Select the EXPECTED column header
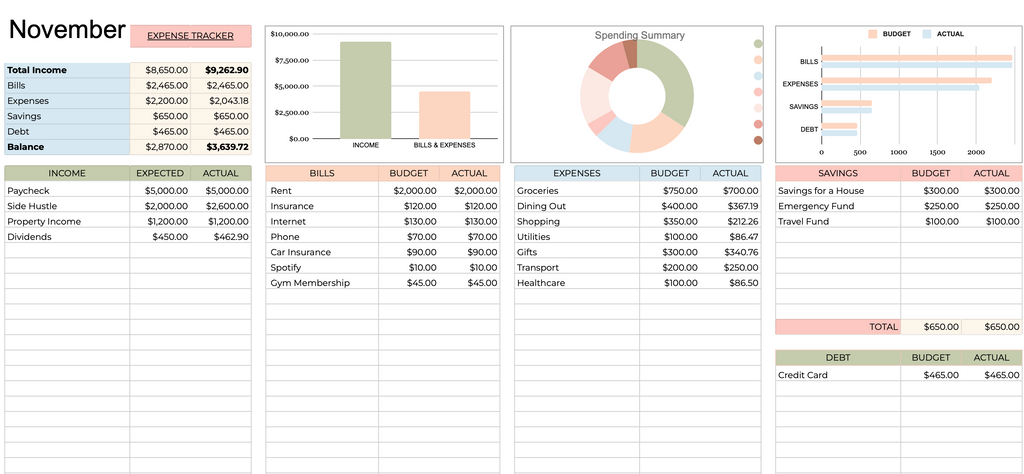This screenshot has height=474, width=1024. [x=161, y=174]
